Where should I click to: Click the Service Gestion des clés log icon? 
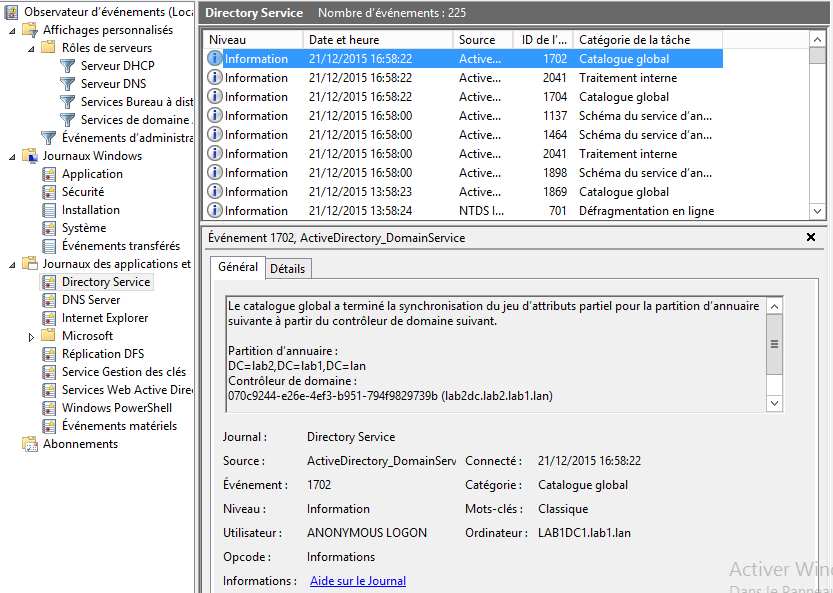tap(49, 372)
